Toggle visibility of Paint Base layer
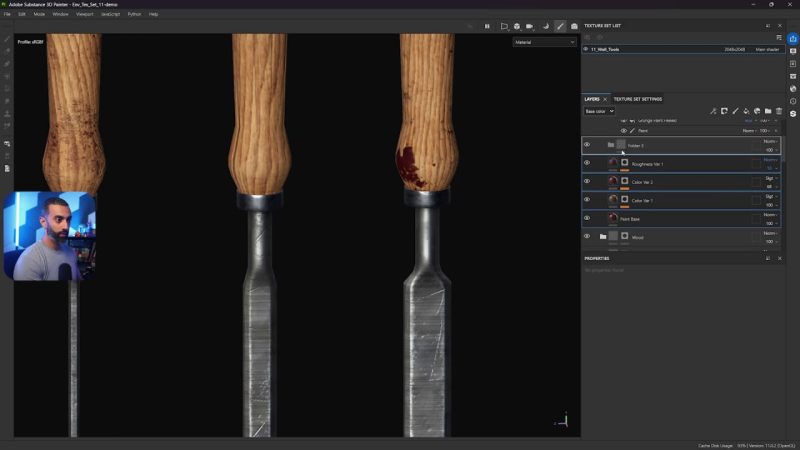Image resolution: width=800 pixels, height=450 pixels. pyautogui.click(x=587, y=218)
